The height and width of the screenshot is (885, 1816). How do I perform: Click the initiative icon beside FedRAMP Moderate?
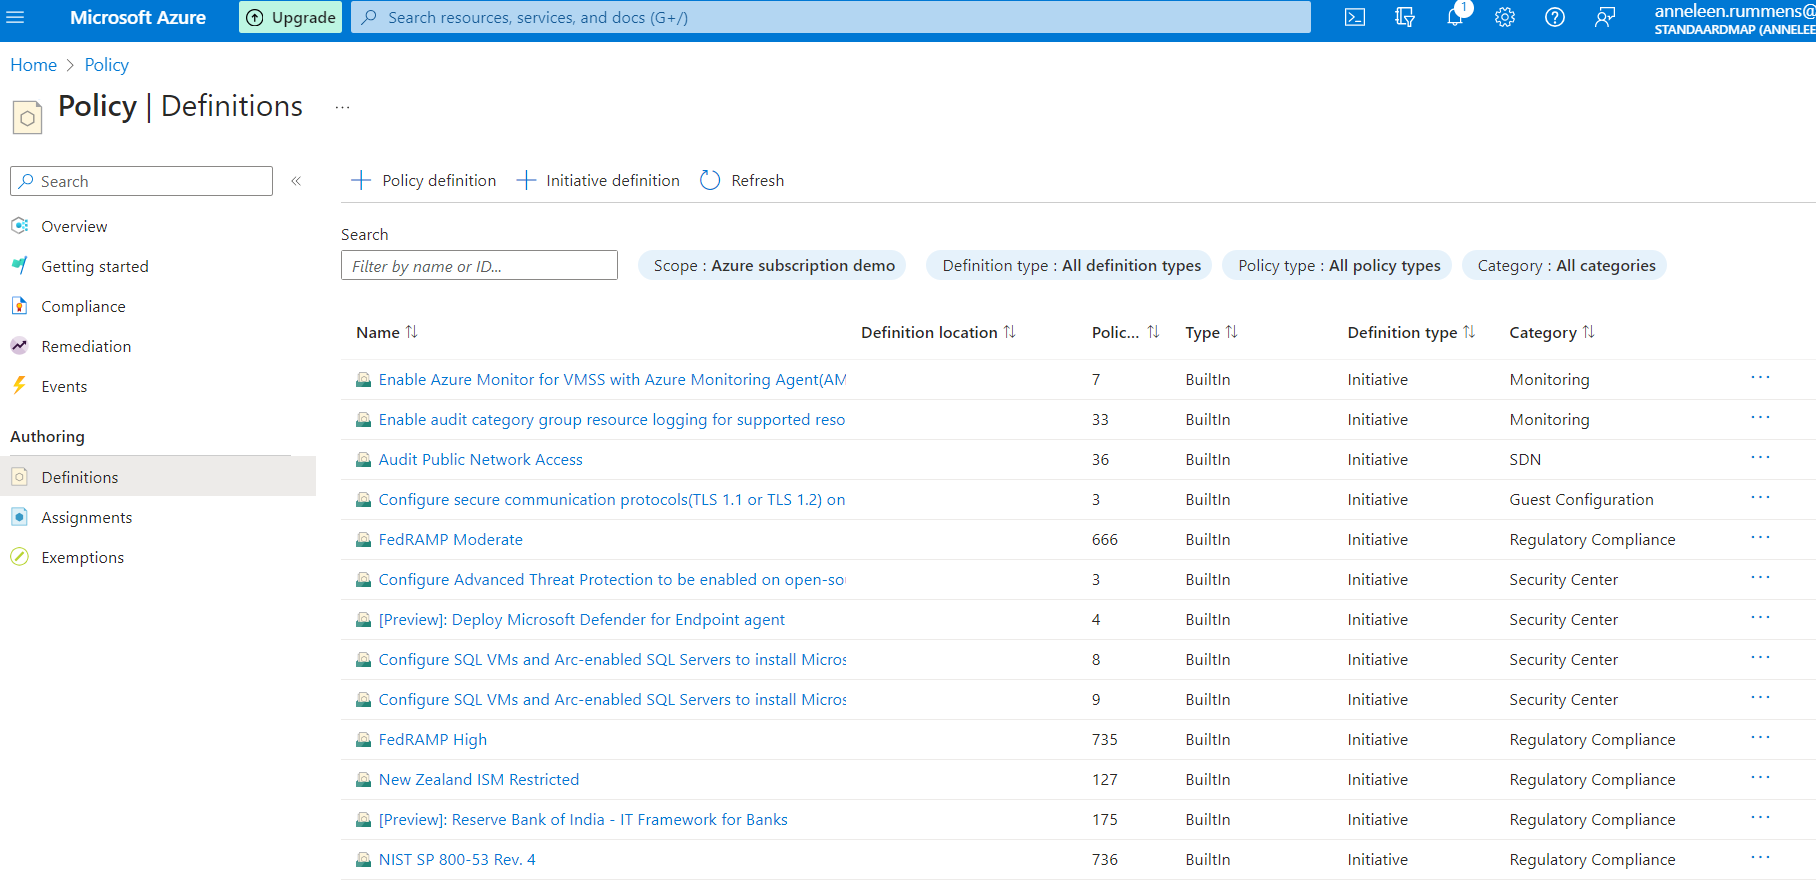tap(364, 540)
